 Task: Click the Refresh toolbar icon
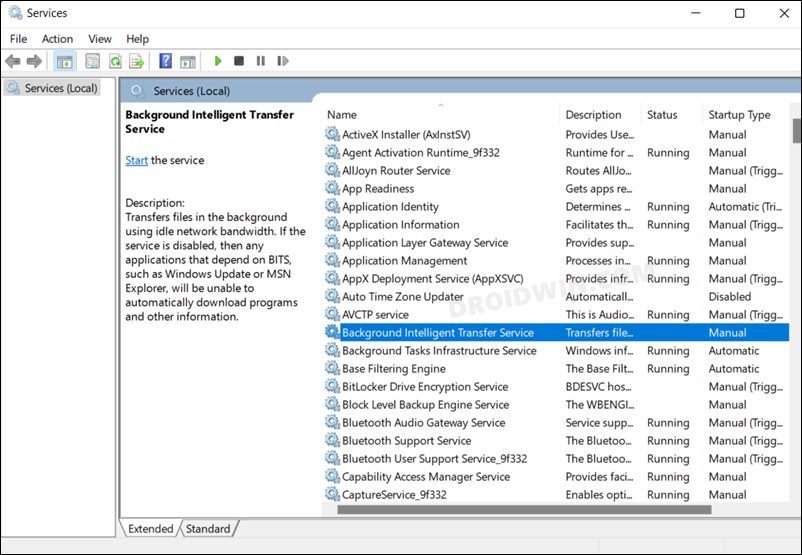[x=116, y=61]
